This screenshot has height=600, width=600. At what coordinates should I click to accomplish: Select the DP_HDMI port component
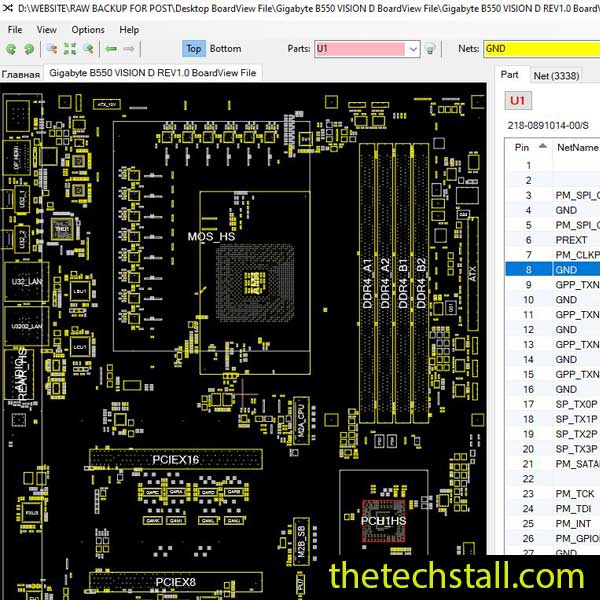click(16, 157)
